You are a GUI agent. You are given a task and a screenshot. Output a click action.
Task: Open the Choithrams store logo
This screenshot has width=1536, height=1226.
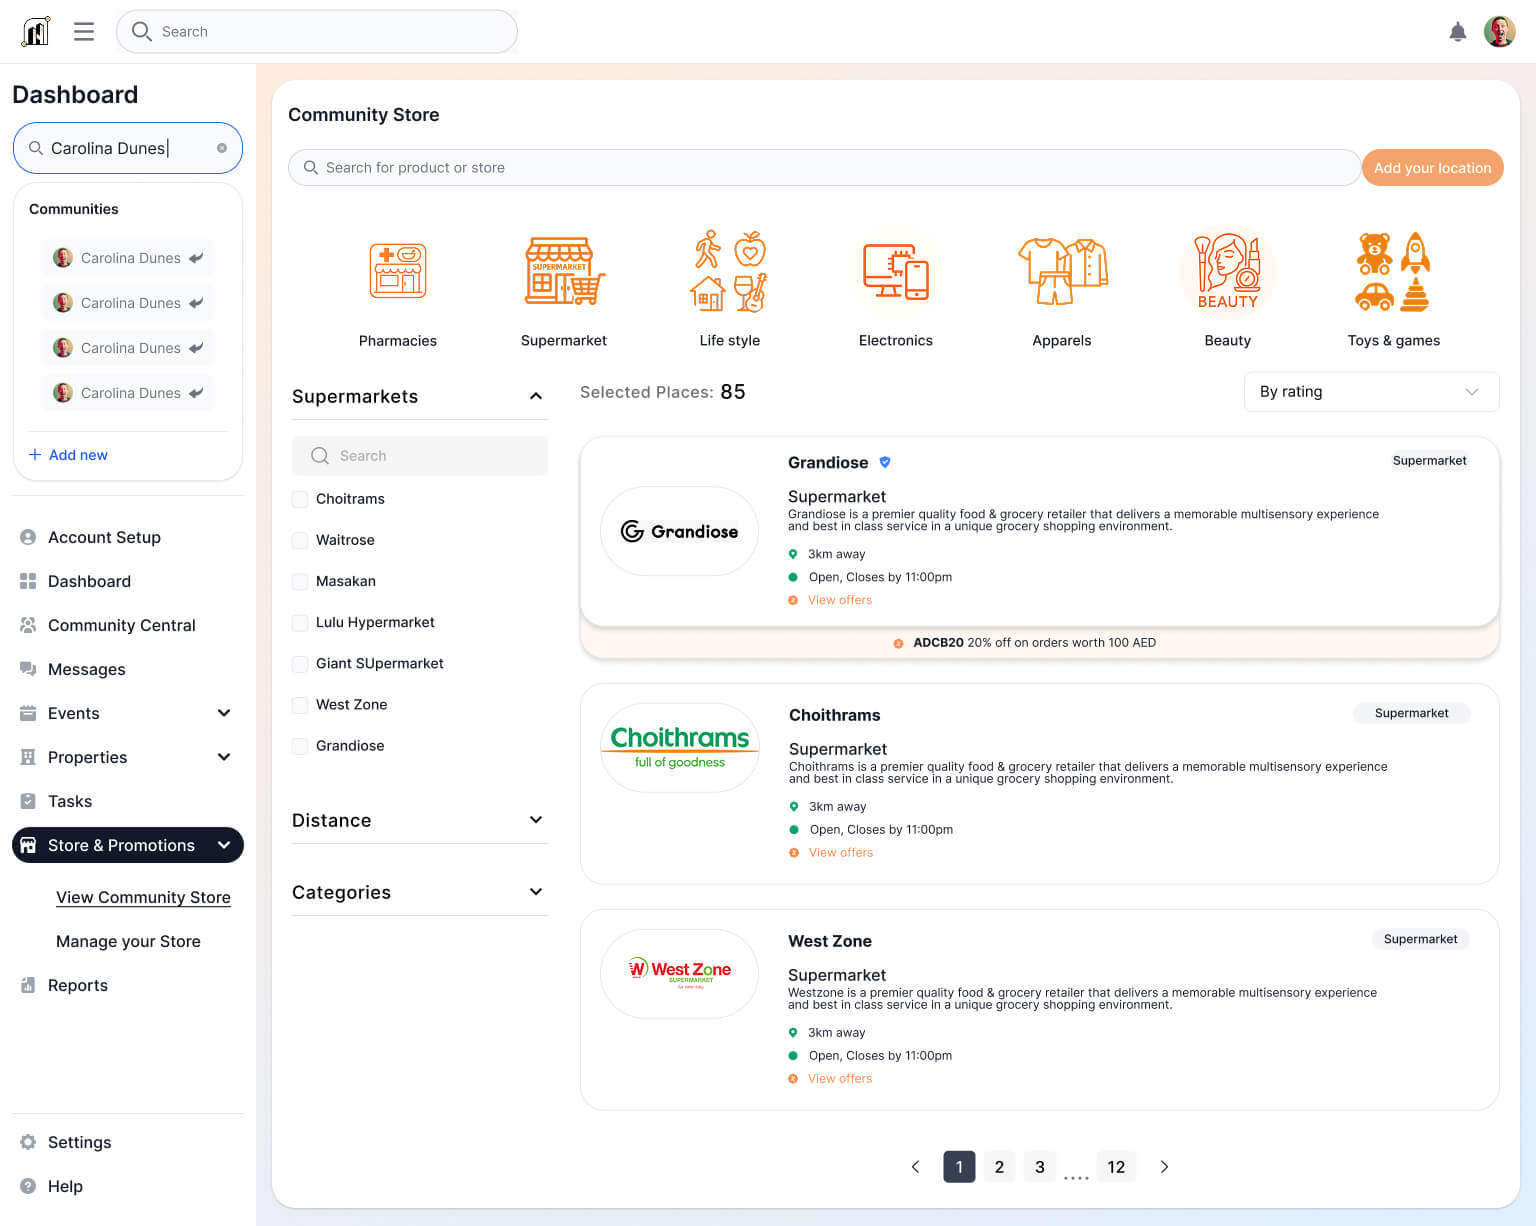tap(680, 748)
